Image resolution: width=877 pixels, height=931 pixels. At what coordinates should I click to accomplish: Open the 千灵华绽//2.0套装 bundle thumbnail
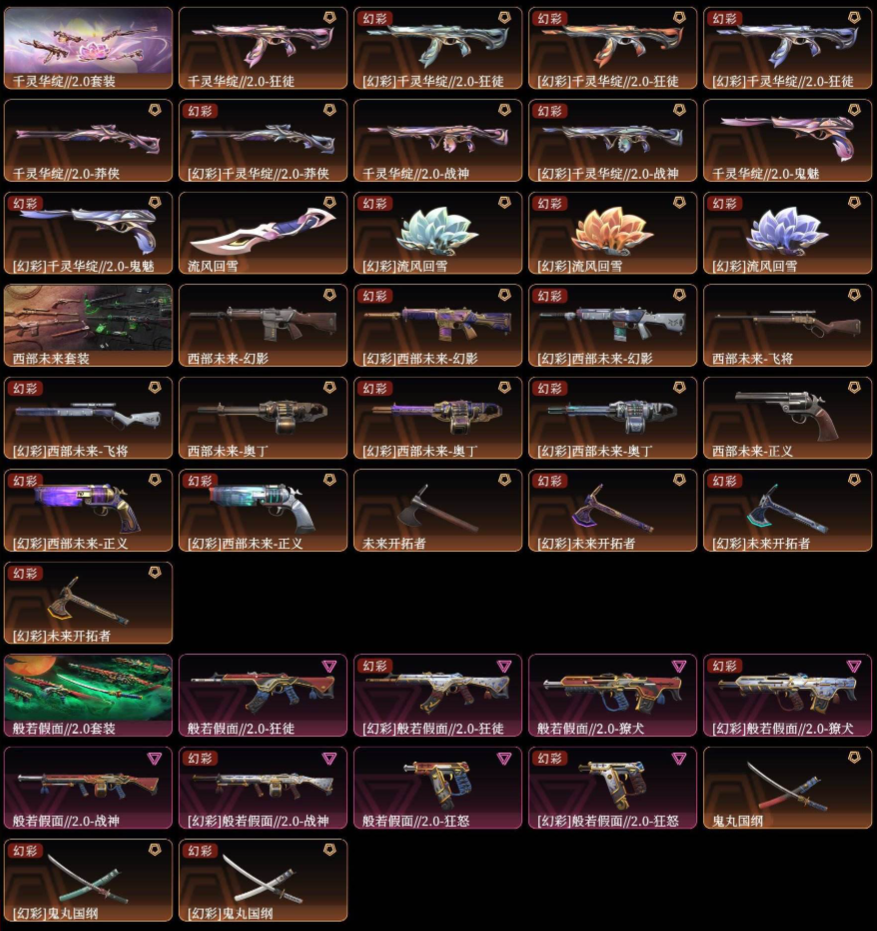pos(88,48)
